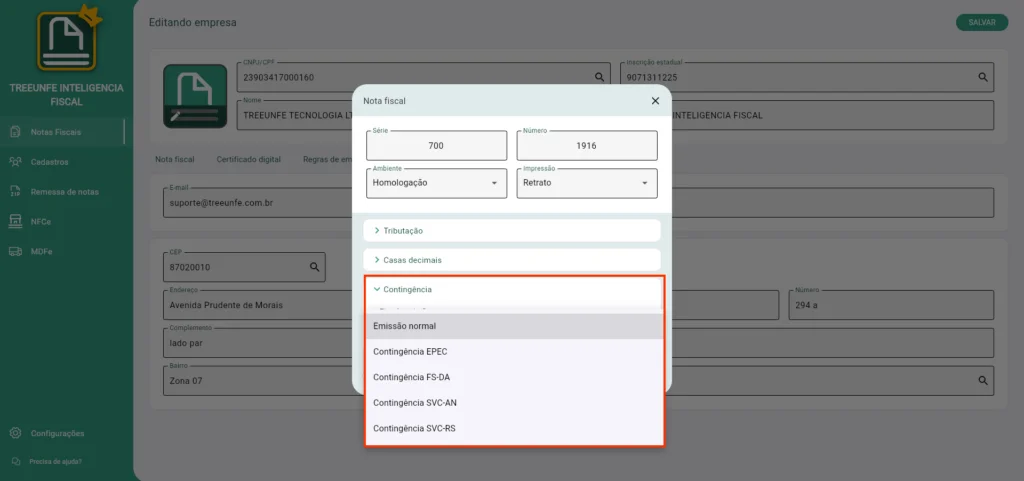Open Notas Fiscais document icon in sidebar
Viewport: 1024px width, 481px height.
click(x=15, y=132)
